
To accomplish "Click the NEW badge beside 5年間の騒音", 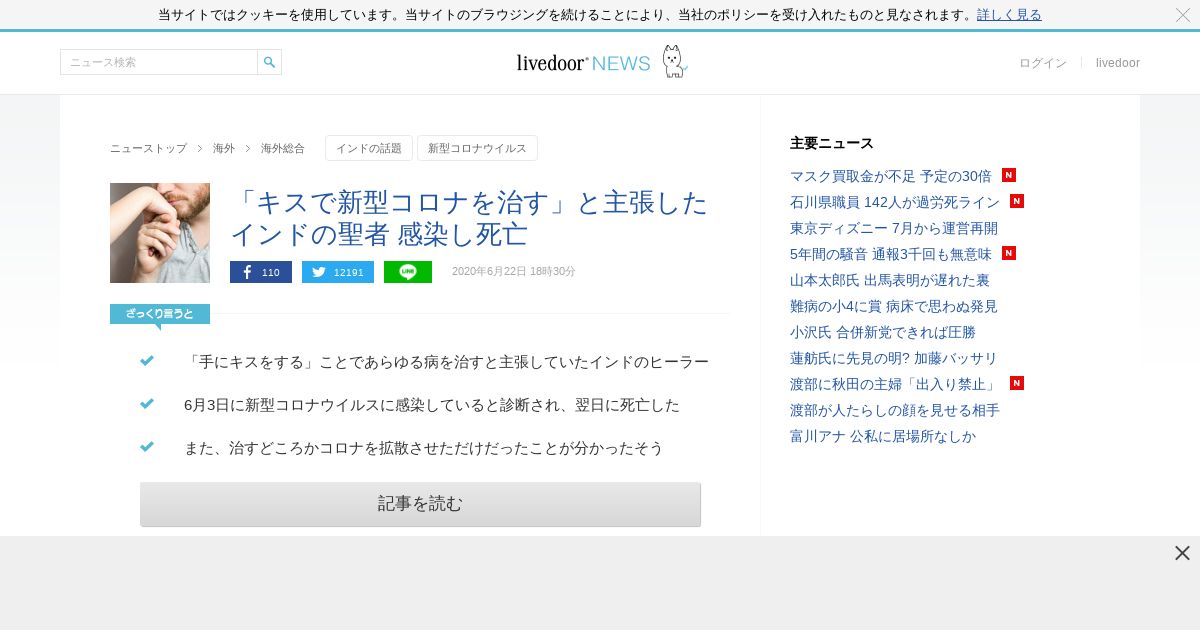I will pos(1009,253).
